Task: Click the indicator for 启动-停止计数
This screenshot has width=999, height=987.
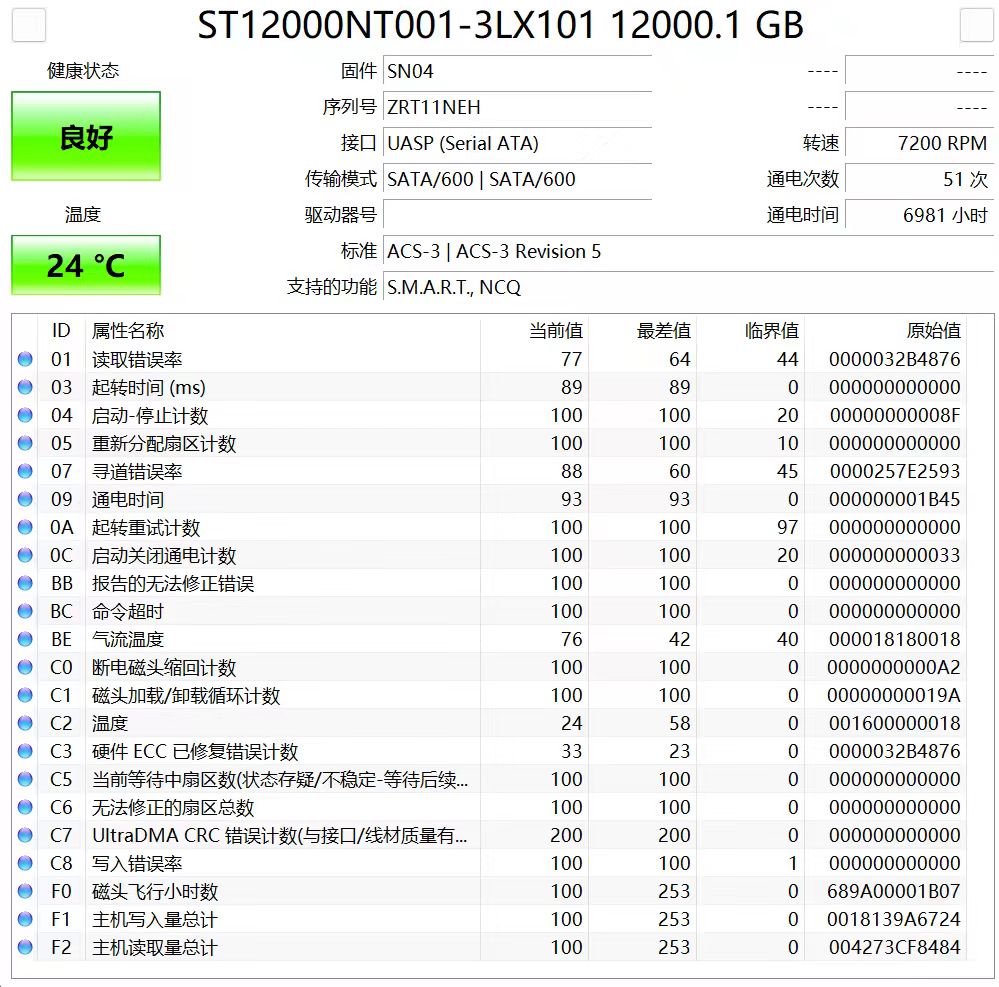Action: [25, 415]
